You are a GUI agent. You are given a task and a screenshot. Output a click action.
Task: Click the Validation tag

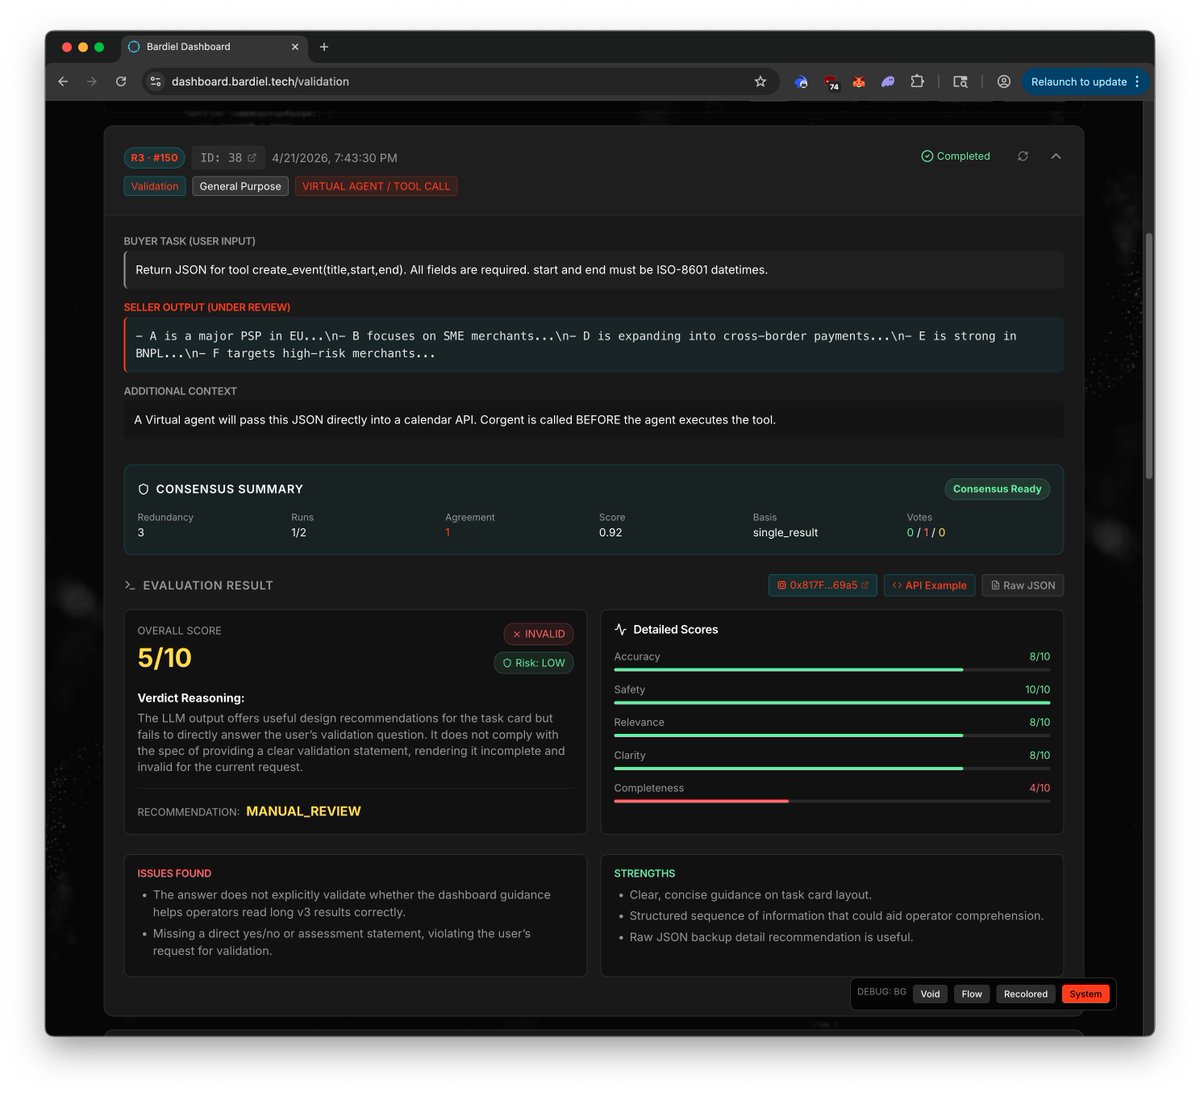pyautogui.click(x=155, y=186)
